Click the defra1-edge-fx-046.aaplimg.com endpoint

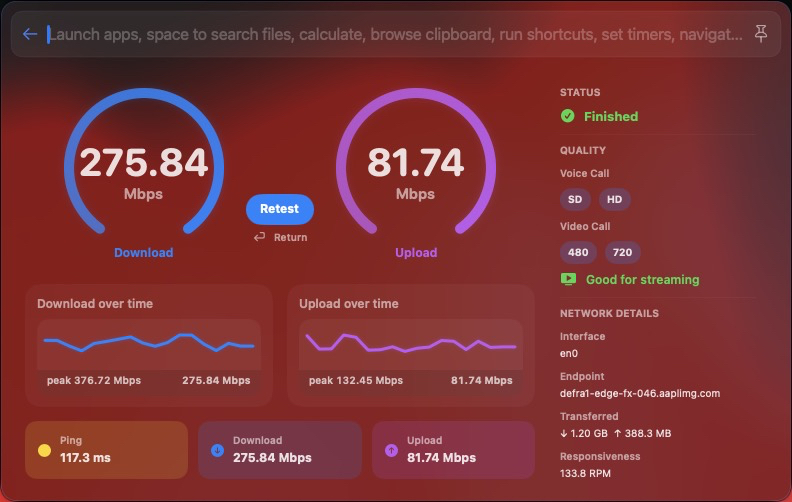[x=640, y=393]
